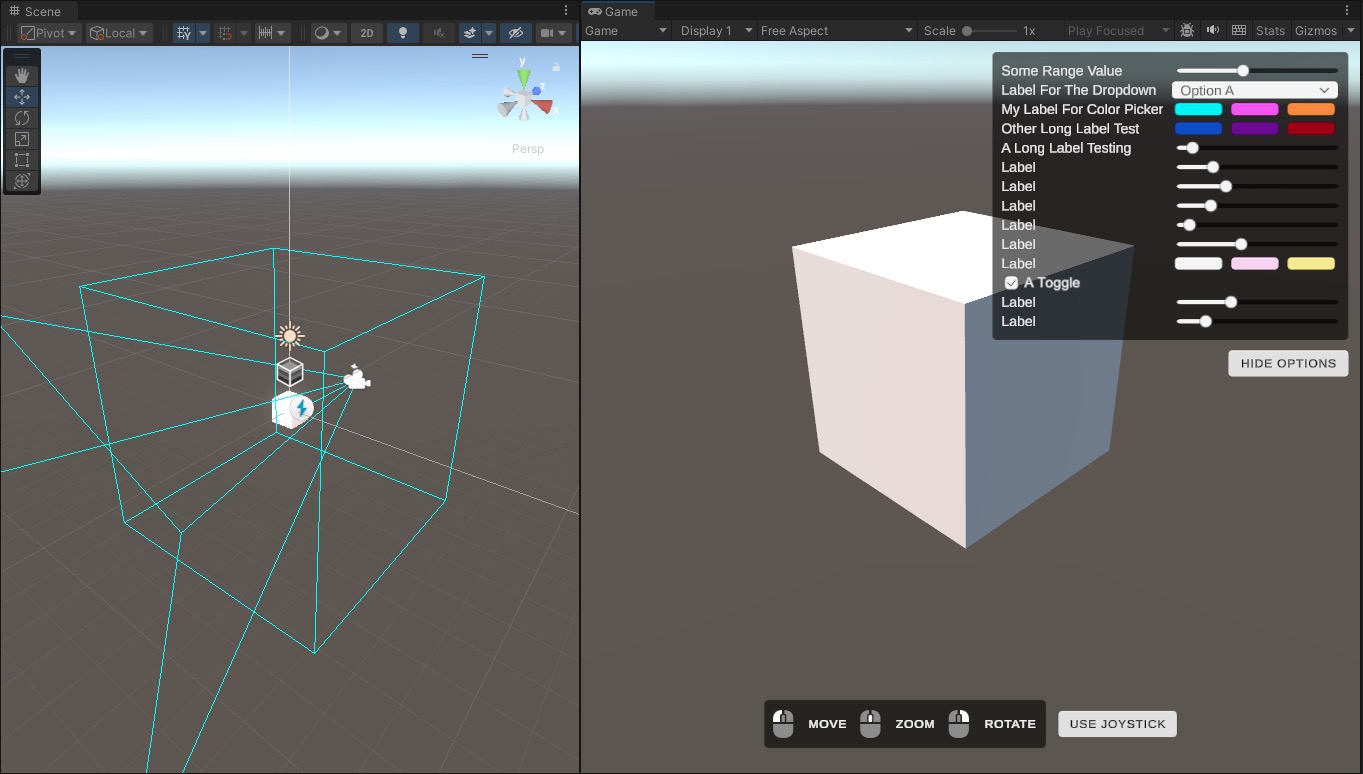Viewport: 1363px width, 774px height.
Task: Open snap increment ruler dropdown
Action: (273, 33)
